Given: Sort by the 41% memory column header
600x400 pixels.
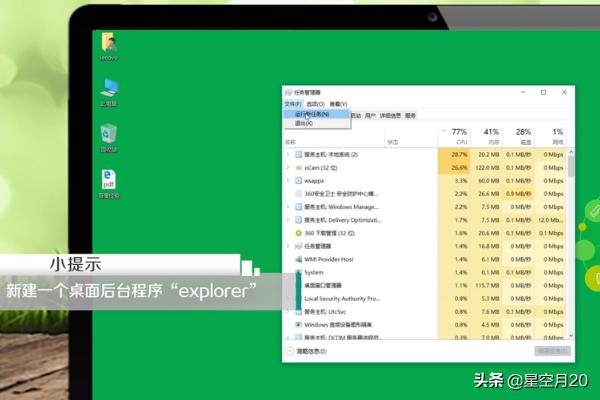Looking at the screenshot, I should click(486, 136).
